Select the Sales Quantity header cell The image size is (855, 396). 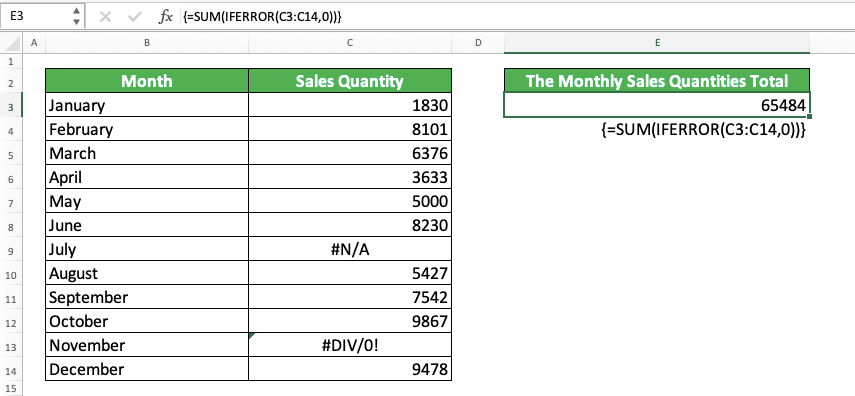point(350,81)
